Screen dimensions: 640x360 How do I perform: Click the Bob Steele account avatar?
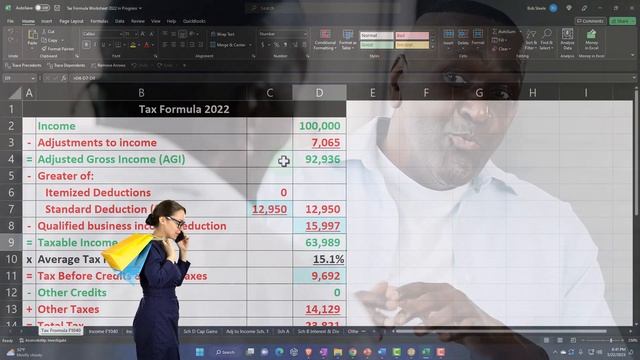coord(553,8)
